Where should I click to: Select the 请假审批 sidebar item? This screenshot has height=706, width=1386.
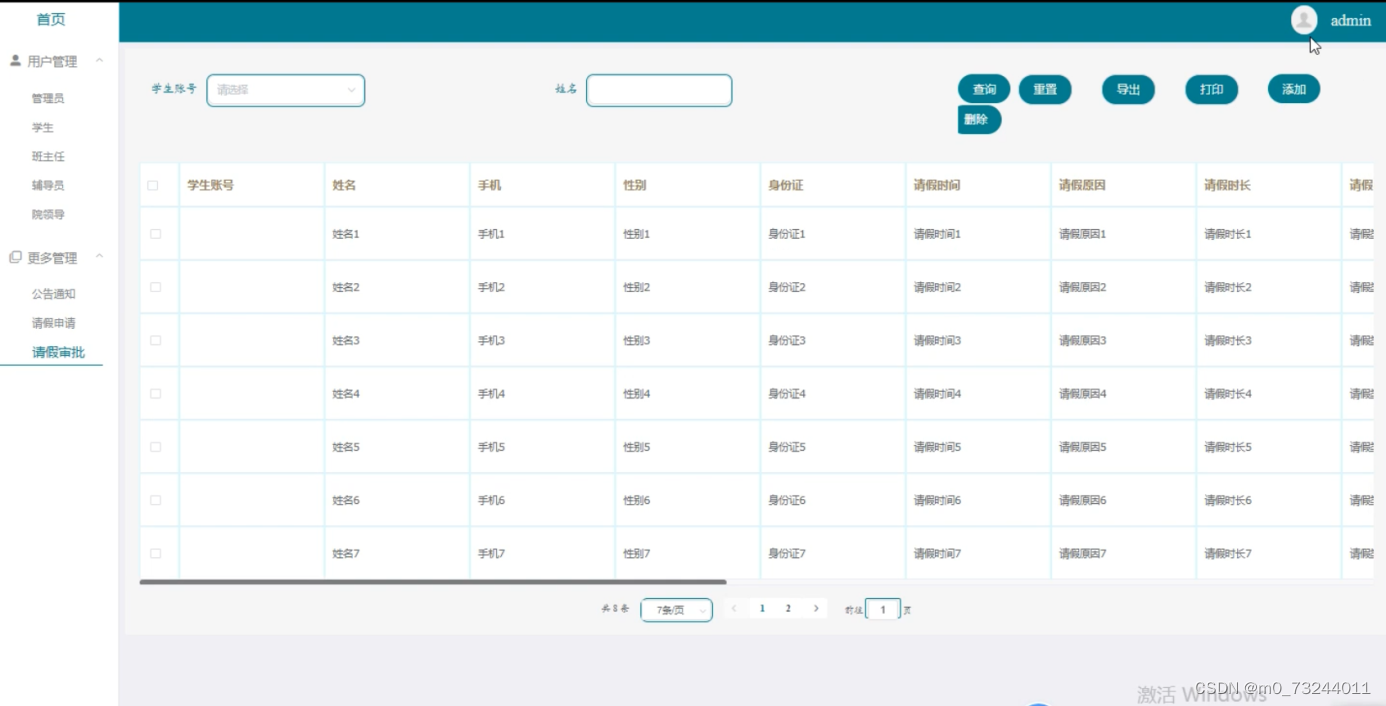pyautogui.click(x=58, y=352)
